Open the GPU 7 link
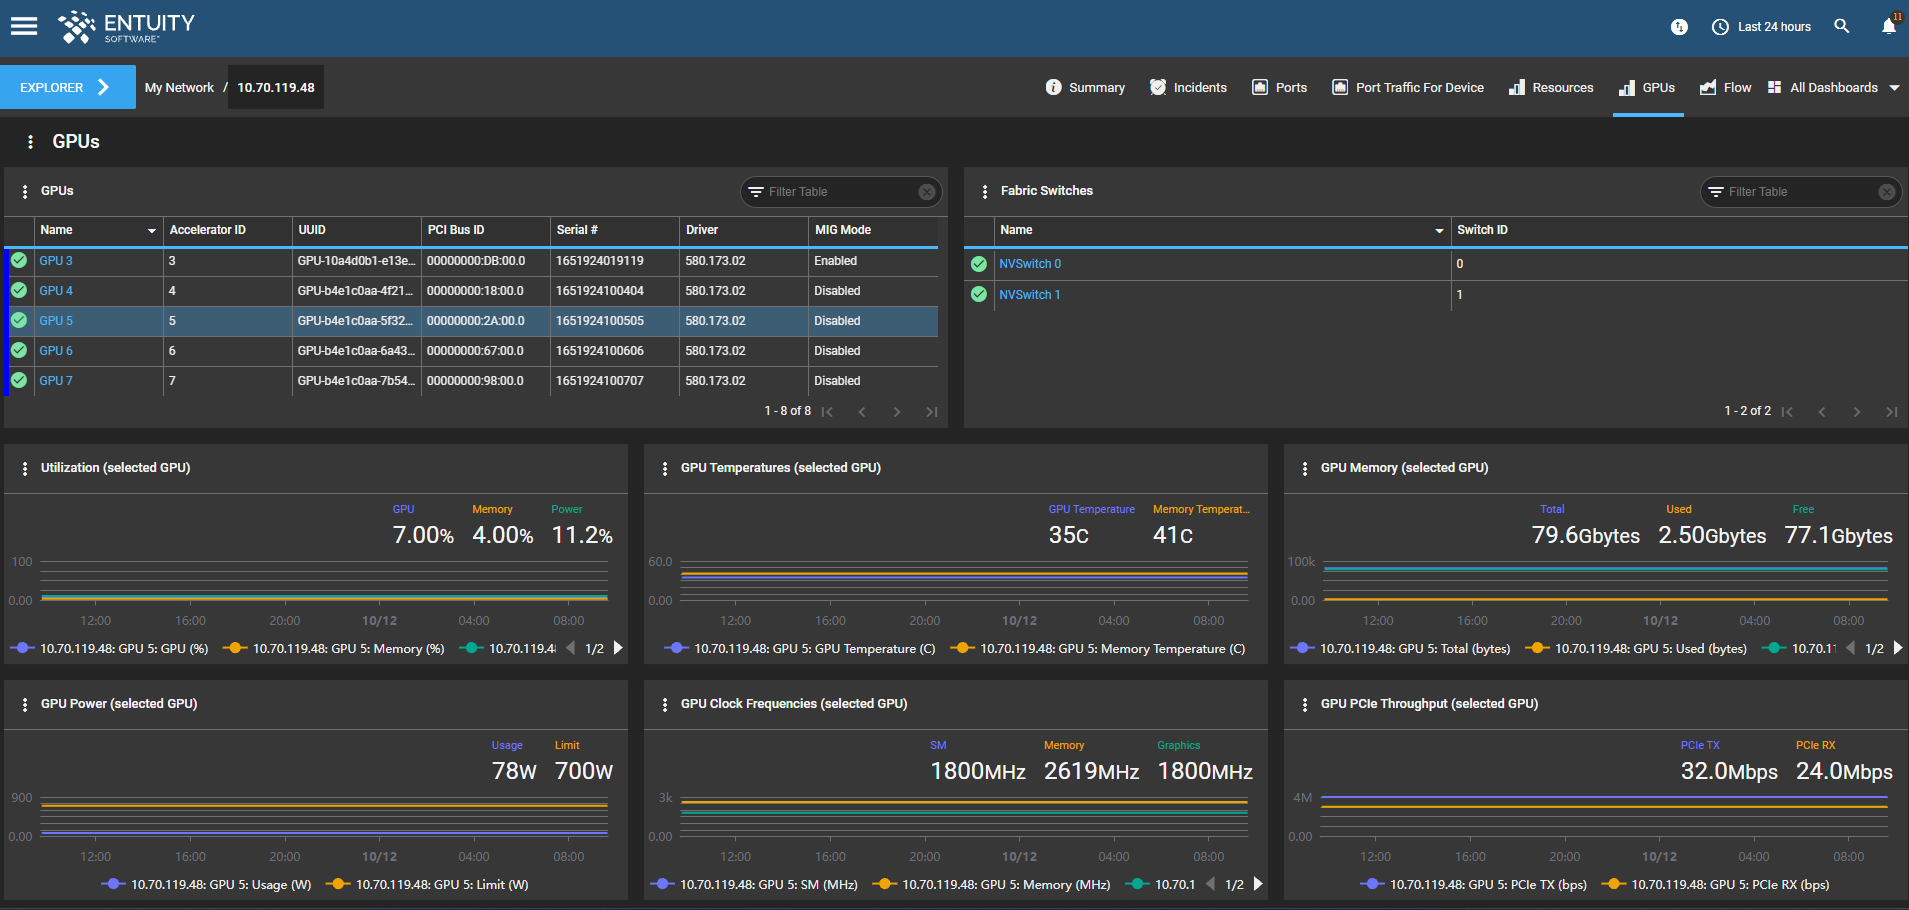This screenshot has height=910, width=1909. point(56,381)
